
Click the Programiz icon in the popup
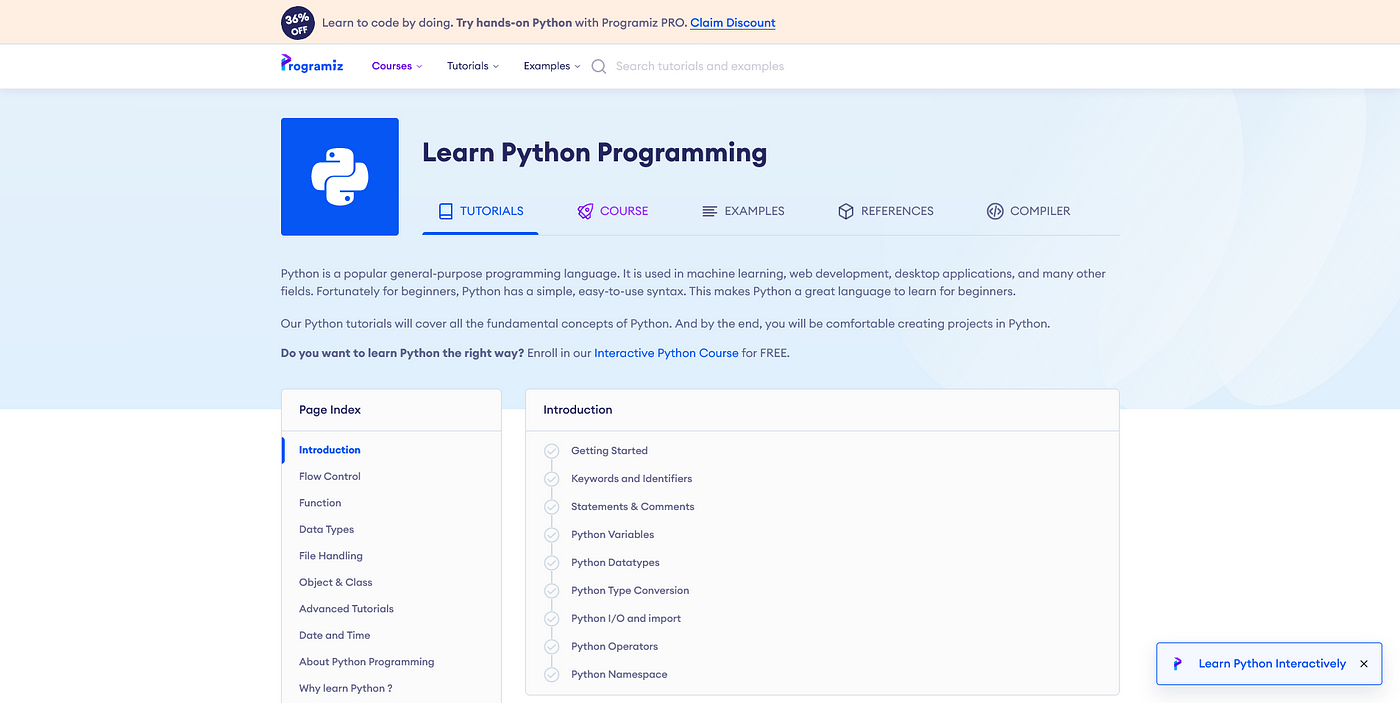pyautogui.click(x=1177, y=663)
